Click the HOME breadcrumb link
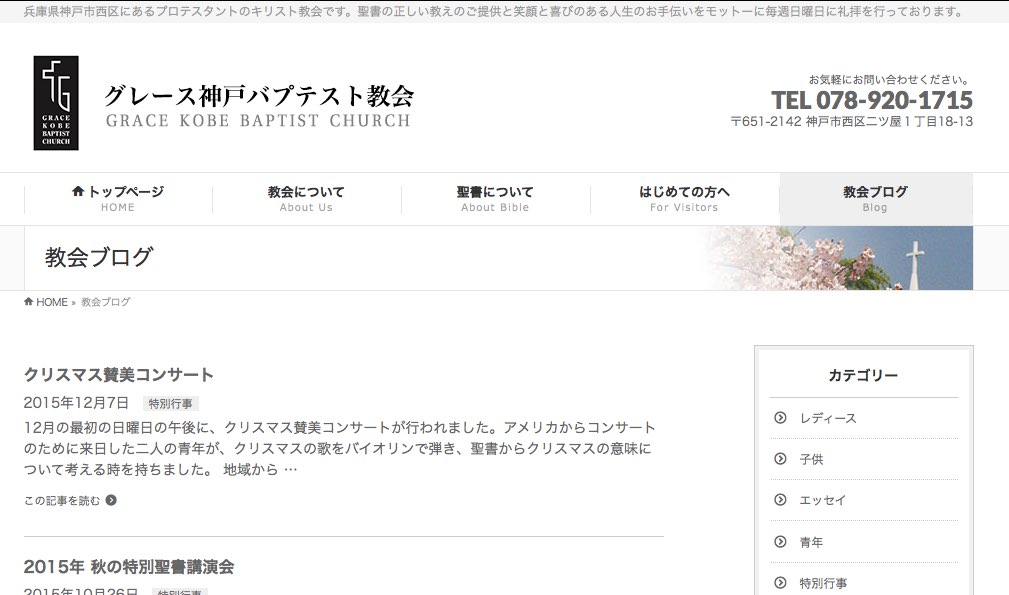 pyautogui.click(x=51, y=302)
